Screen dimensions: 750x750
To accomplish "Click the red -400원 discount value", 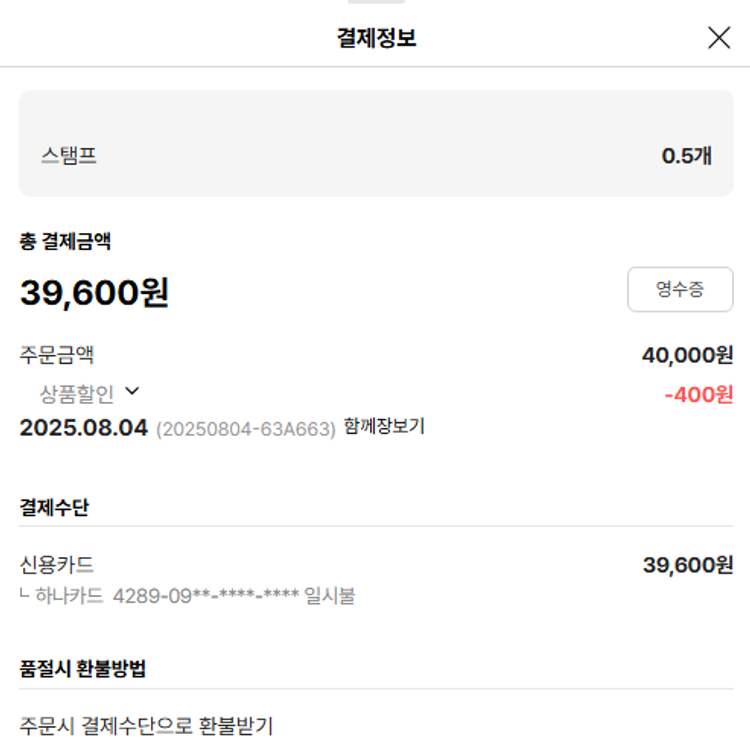I will point(698,394).
